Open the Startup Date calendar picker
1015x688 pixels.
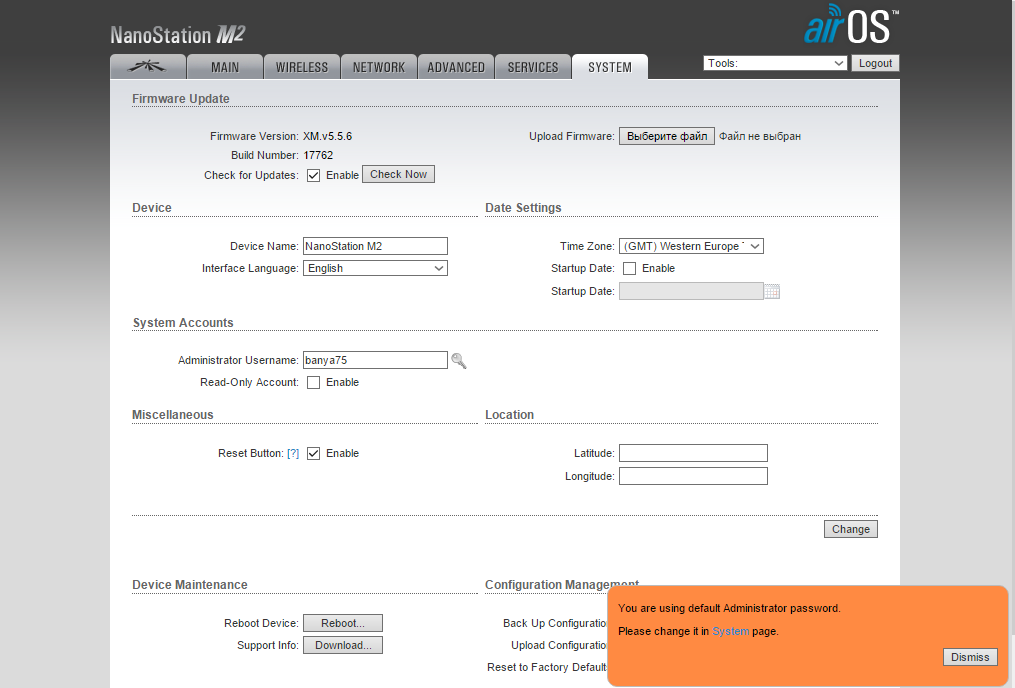point(771,292)
